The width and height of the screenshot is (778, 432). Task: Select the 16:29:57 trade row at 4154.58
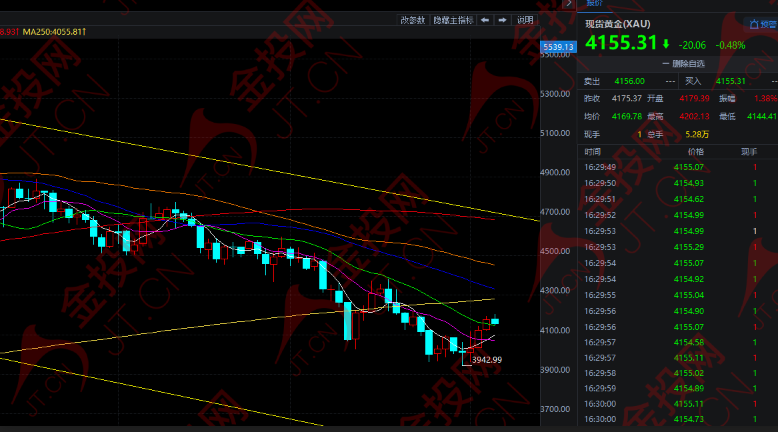(678, 342)
